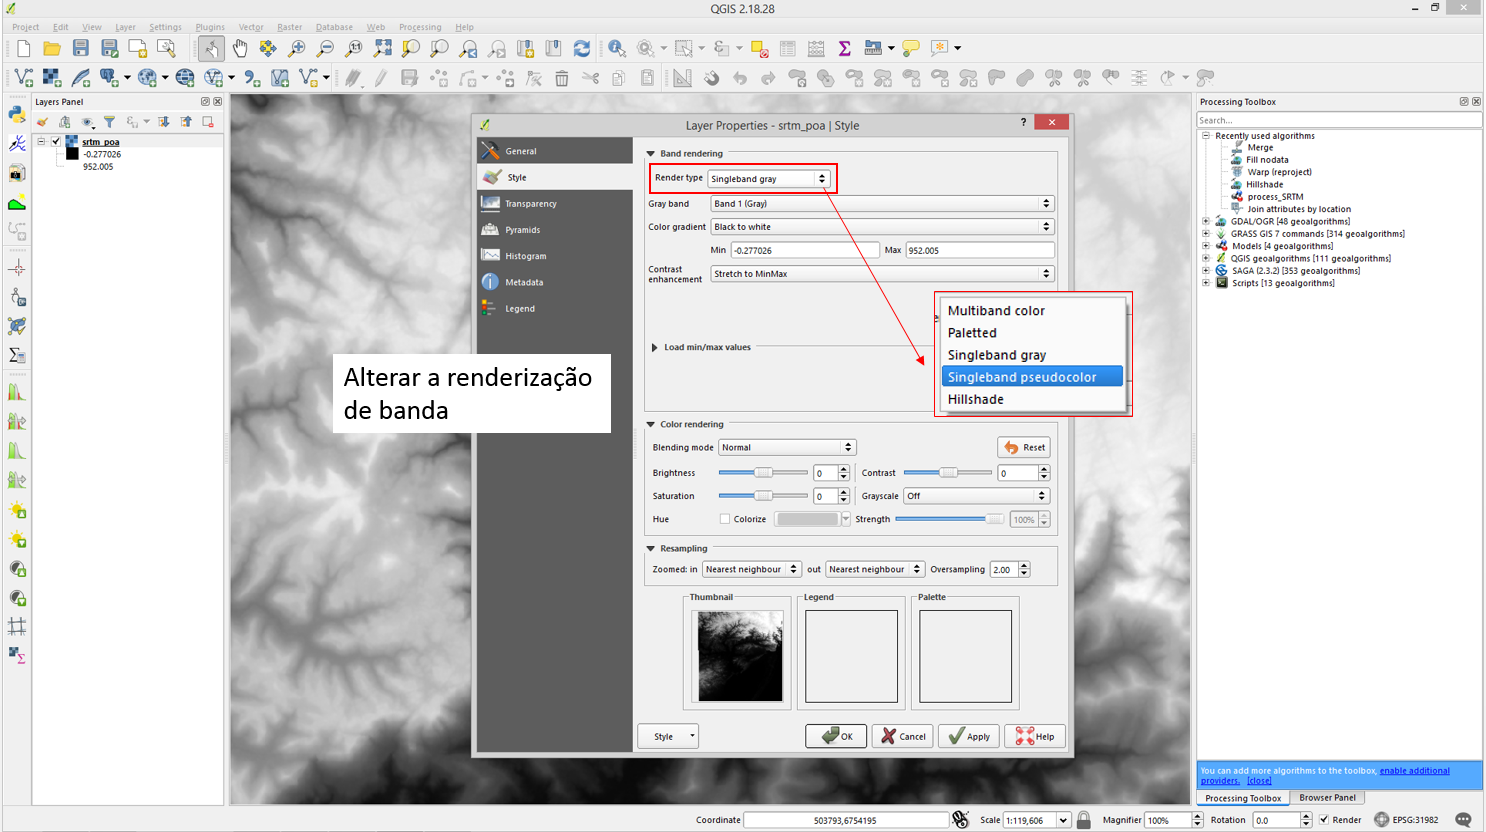
Task: Click the Max value input field
Action: tap(979, 251)
